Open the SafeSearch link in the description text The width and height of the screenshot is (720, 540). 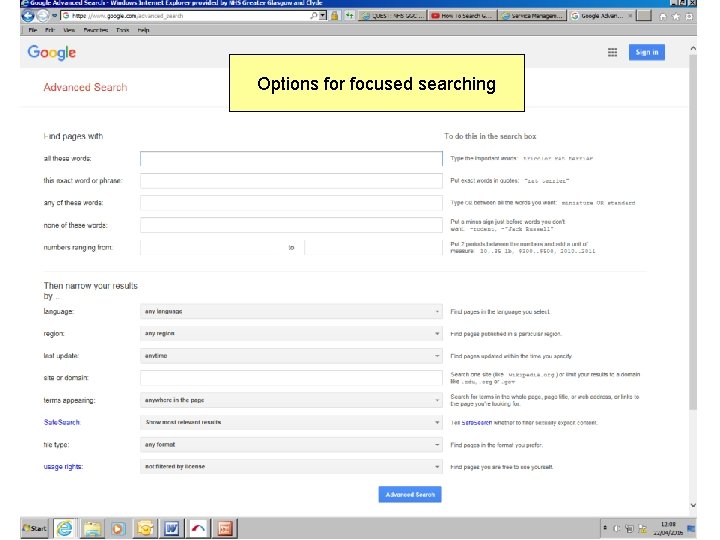477,422
